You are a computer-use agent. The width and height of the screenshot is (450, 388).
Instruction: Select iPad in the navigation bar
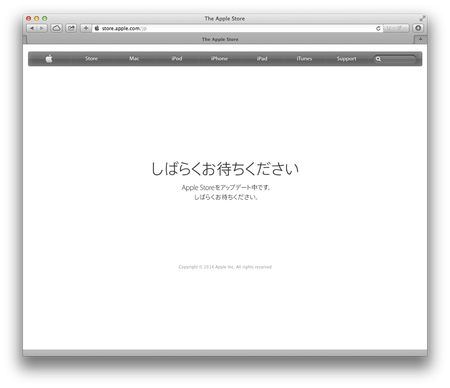point(262,59)
